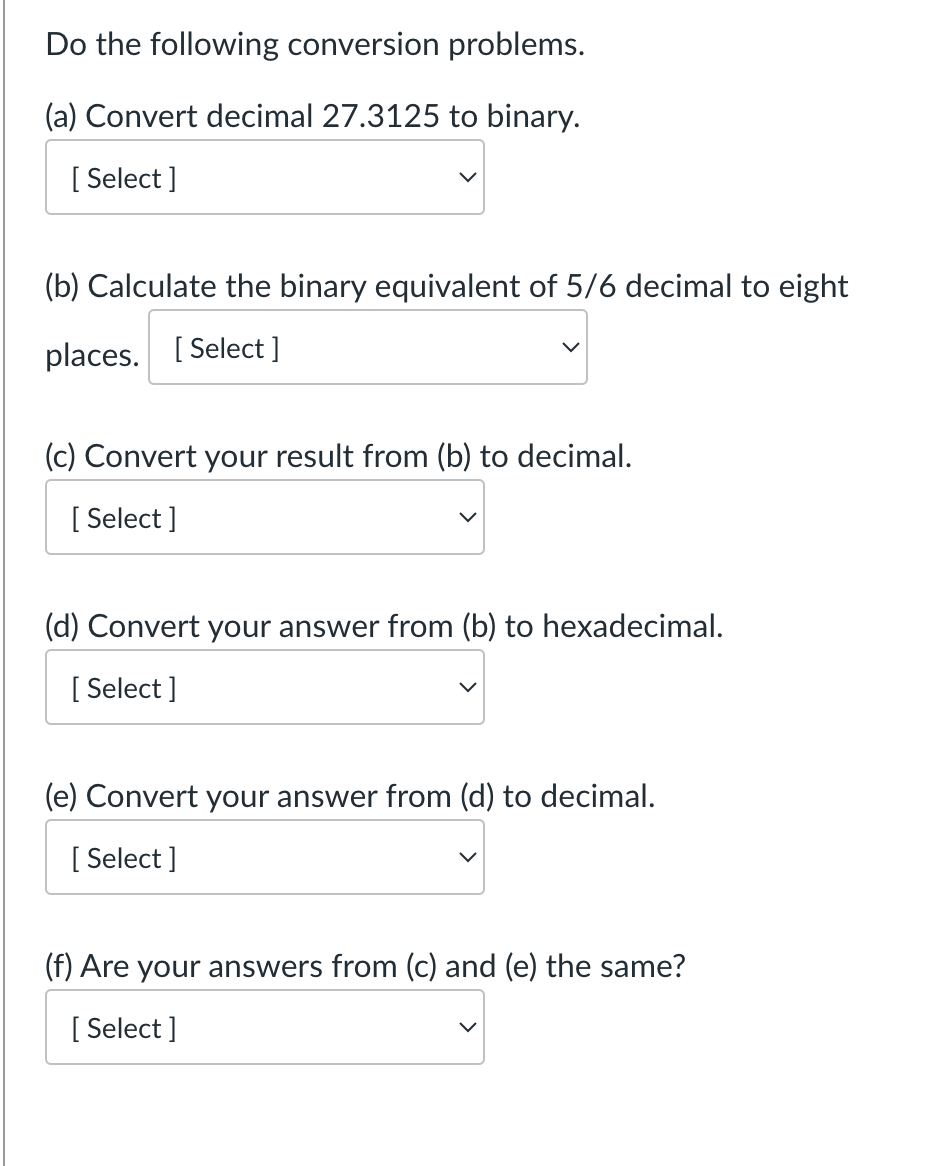Open the answer dropdown for part (c)
The width and height of the screenshot is (934, 1166).
click(x=265, y=517)
